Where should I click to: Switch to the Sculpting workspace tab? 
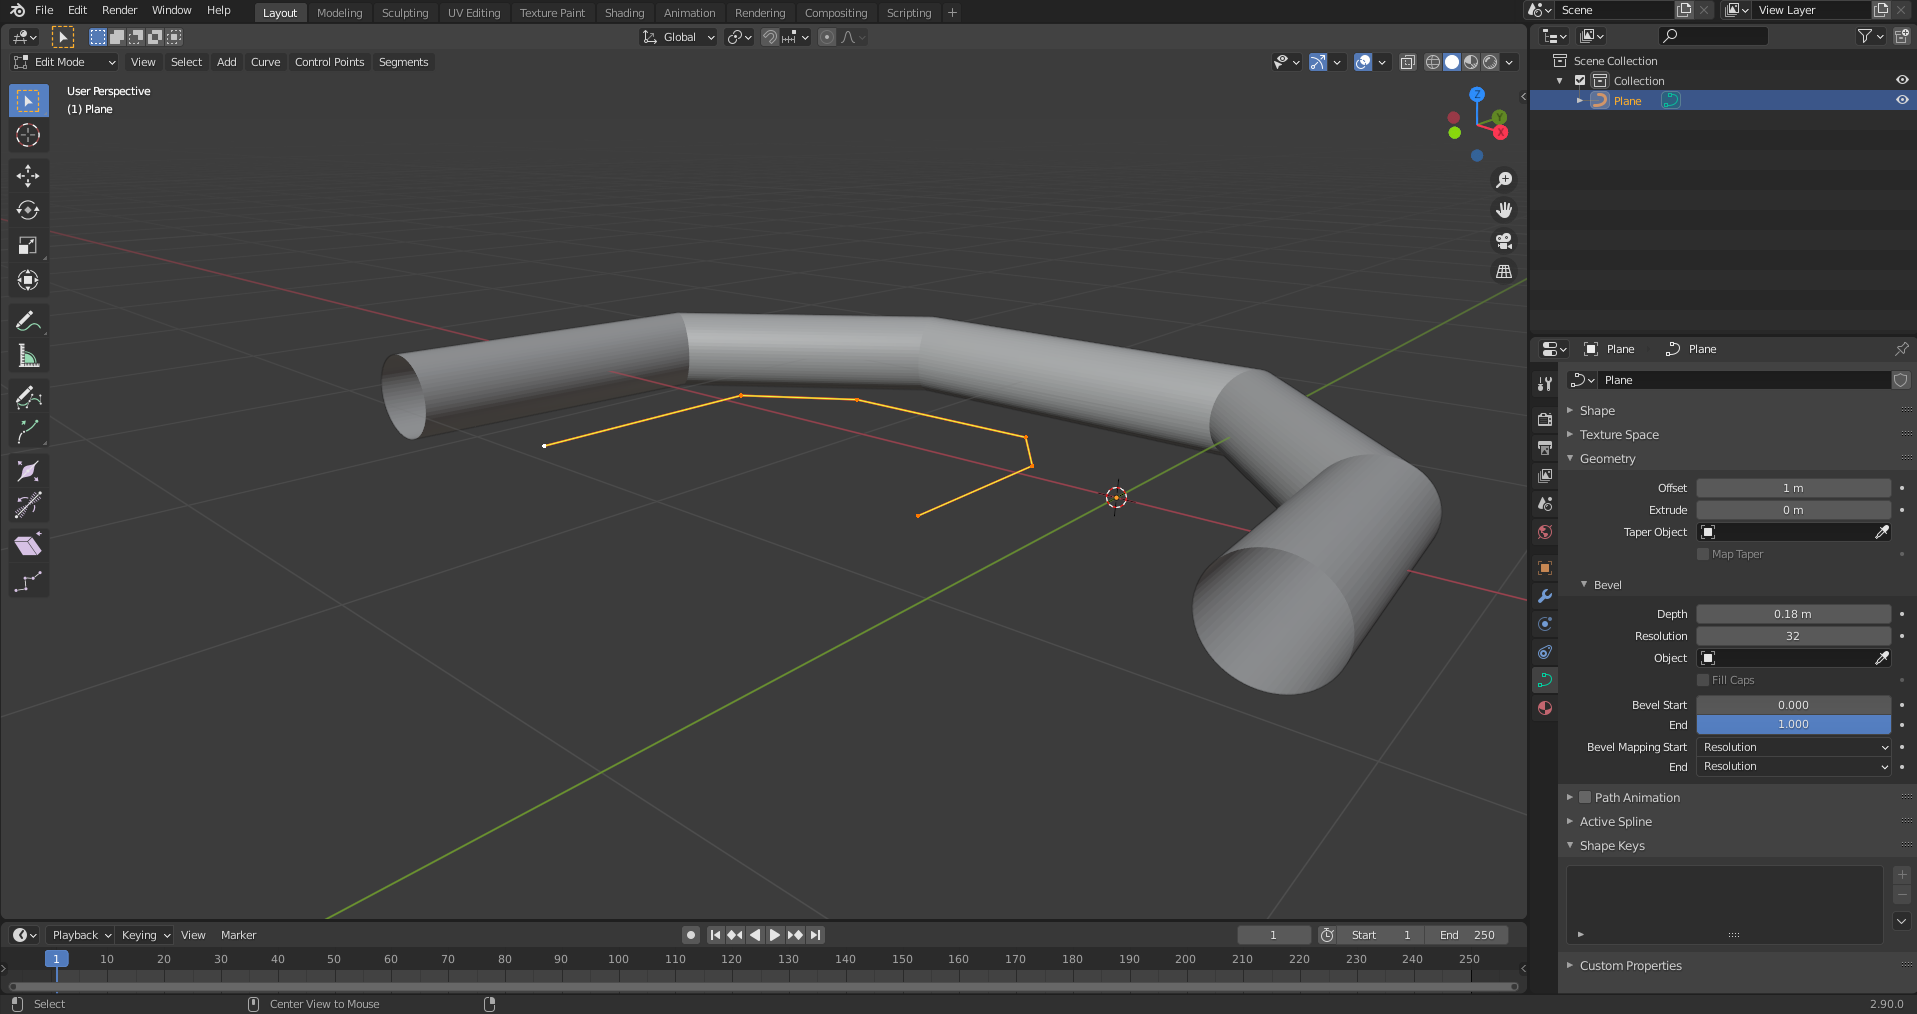[x=404, y=13]
